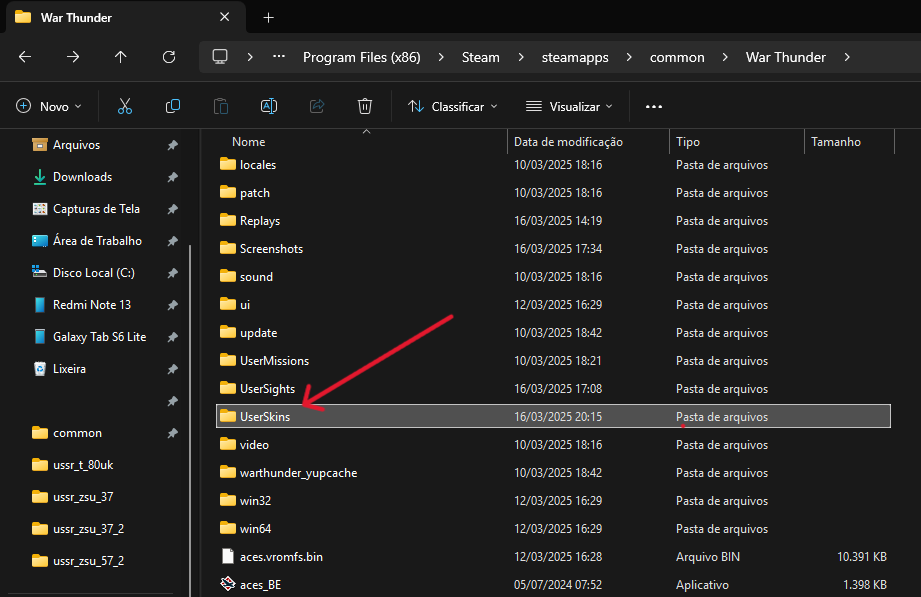
Task: Go forward with the right arrow button
Action: tap(73, 57)
